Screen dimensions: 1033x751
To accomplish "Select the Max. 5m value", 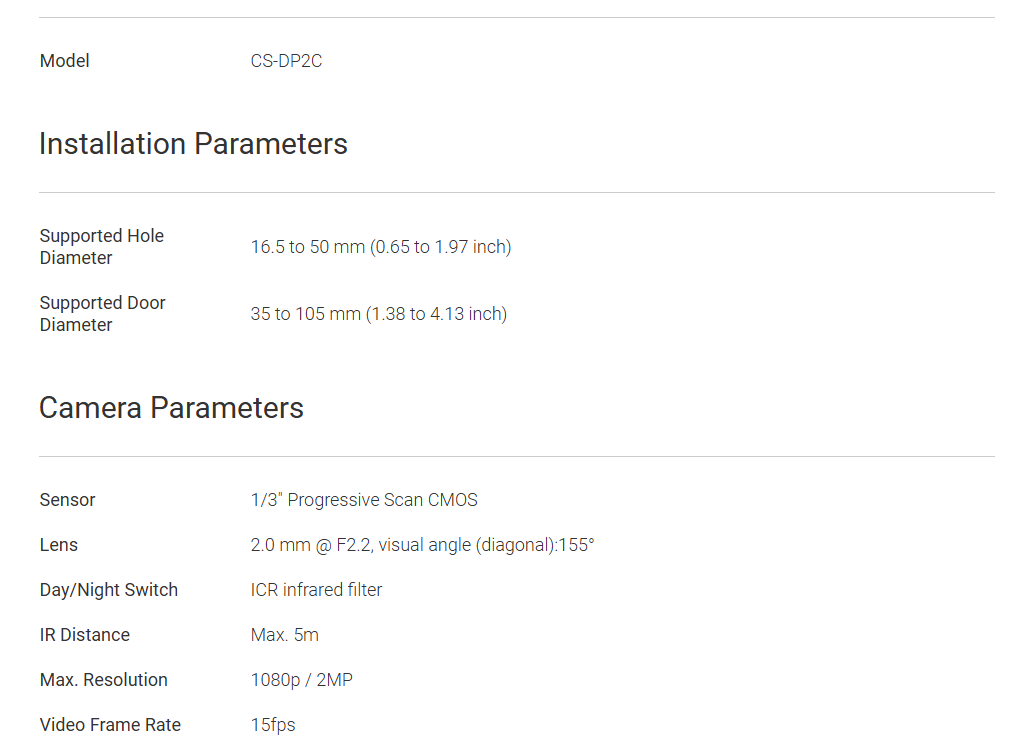I will (284, 635).
